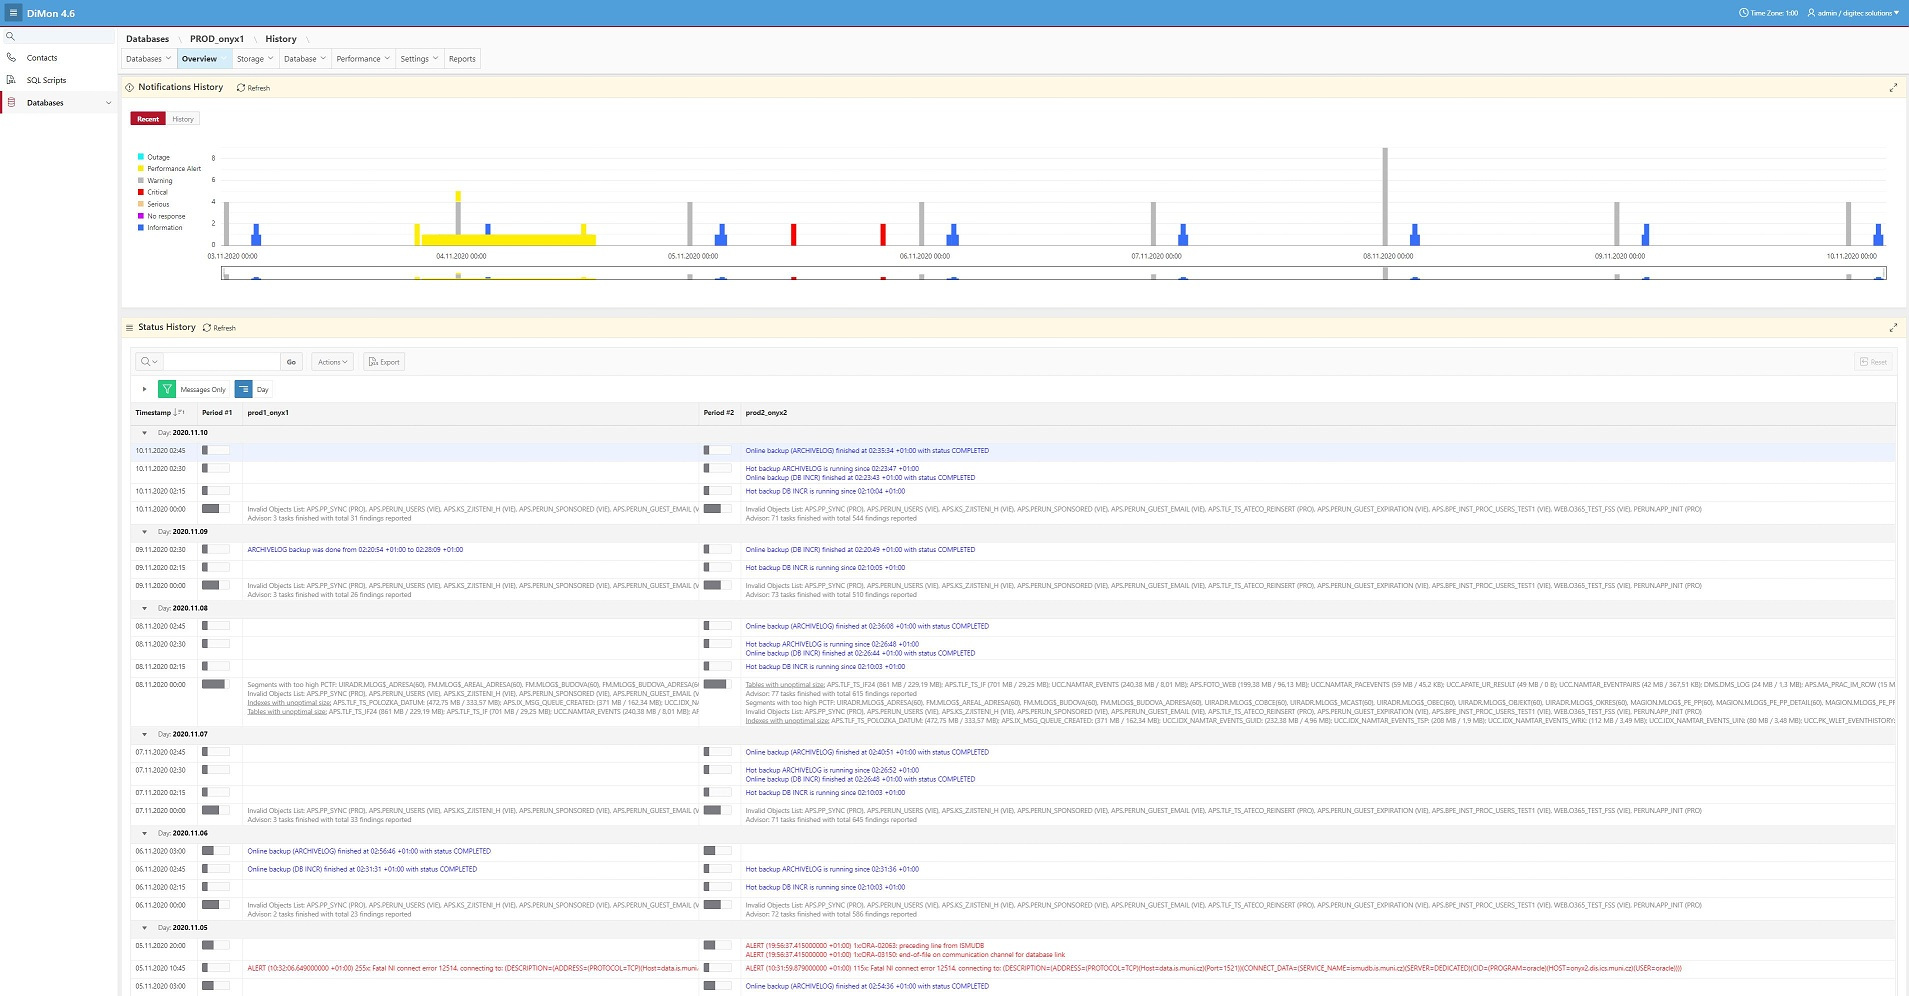Click the Databases cylinder icon in sidebar
The image size is (1909, 996).
click(x=11, y=103)
